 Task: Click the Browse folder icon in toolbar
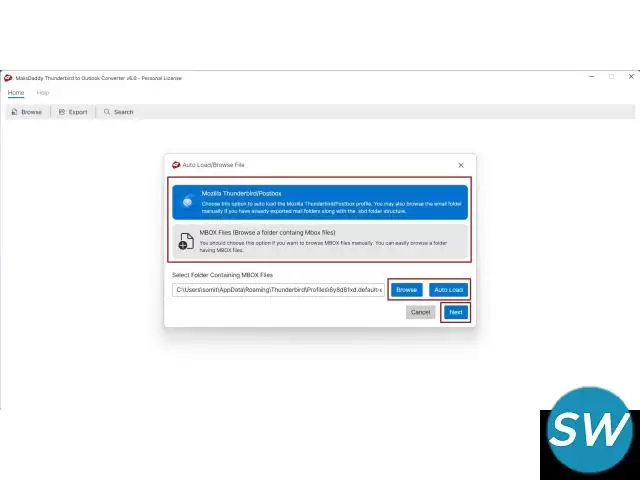click(x=14, y=112)
